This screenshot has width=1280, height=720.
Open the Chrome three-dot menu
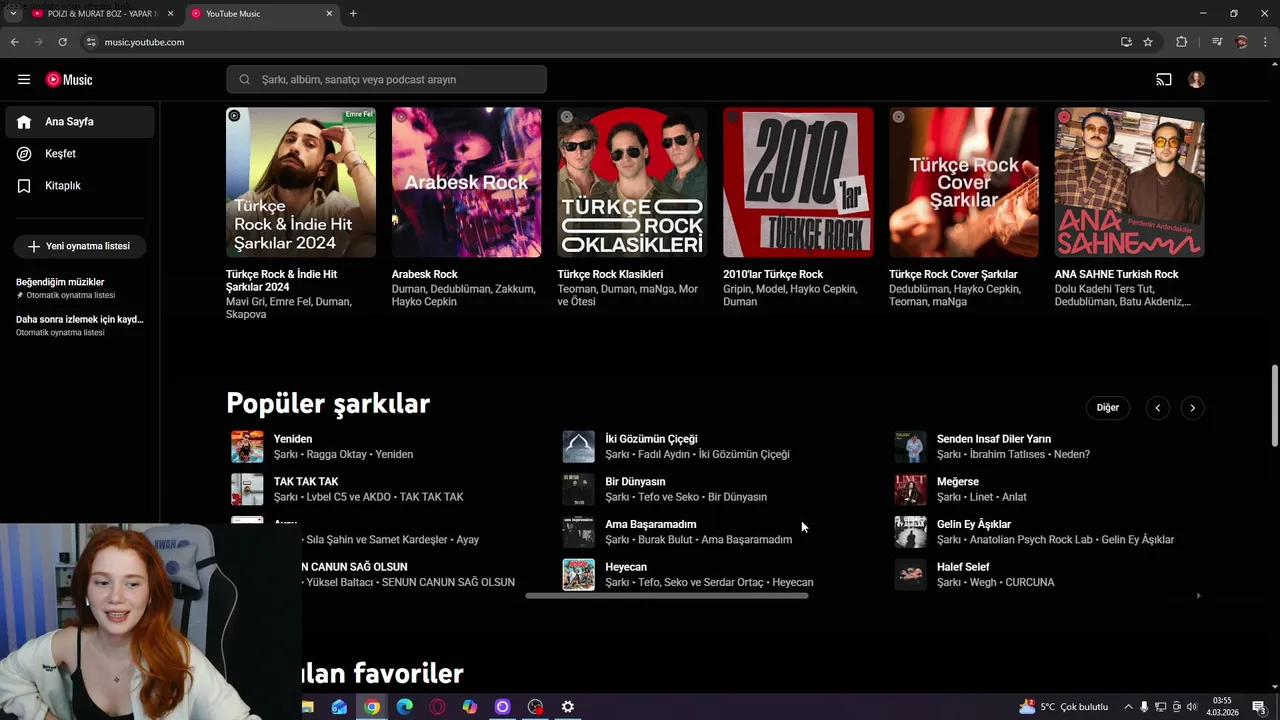pyautogui.click(x=1265, y=42)
